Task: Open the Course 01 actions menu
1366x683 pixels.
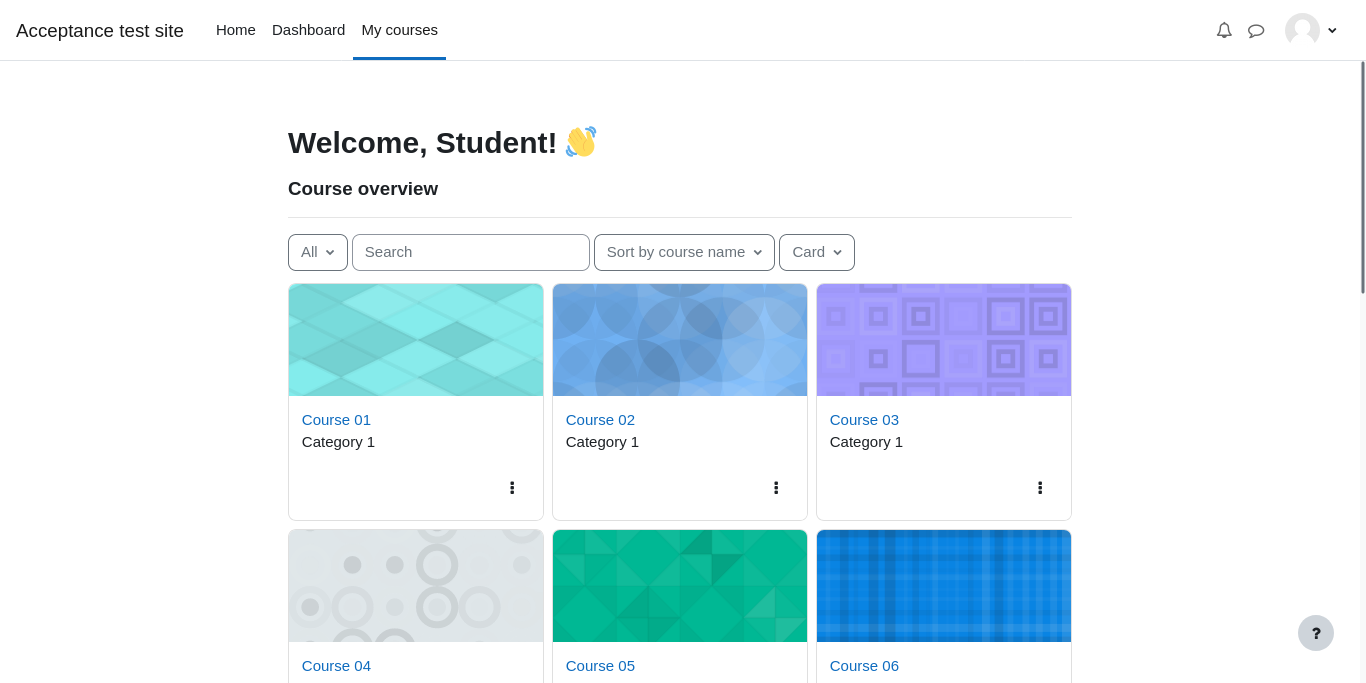Action: (x=512, y=488)
